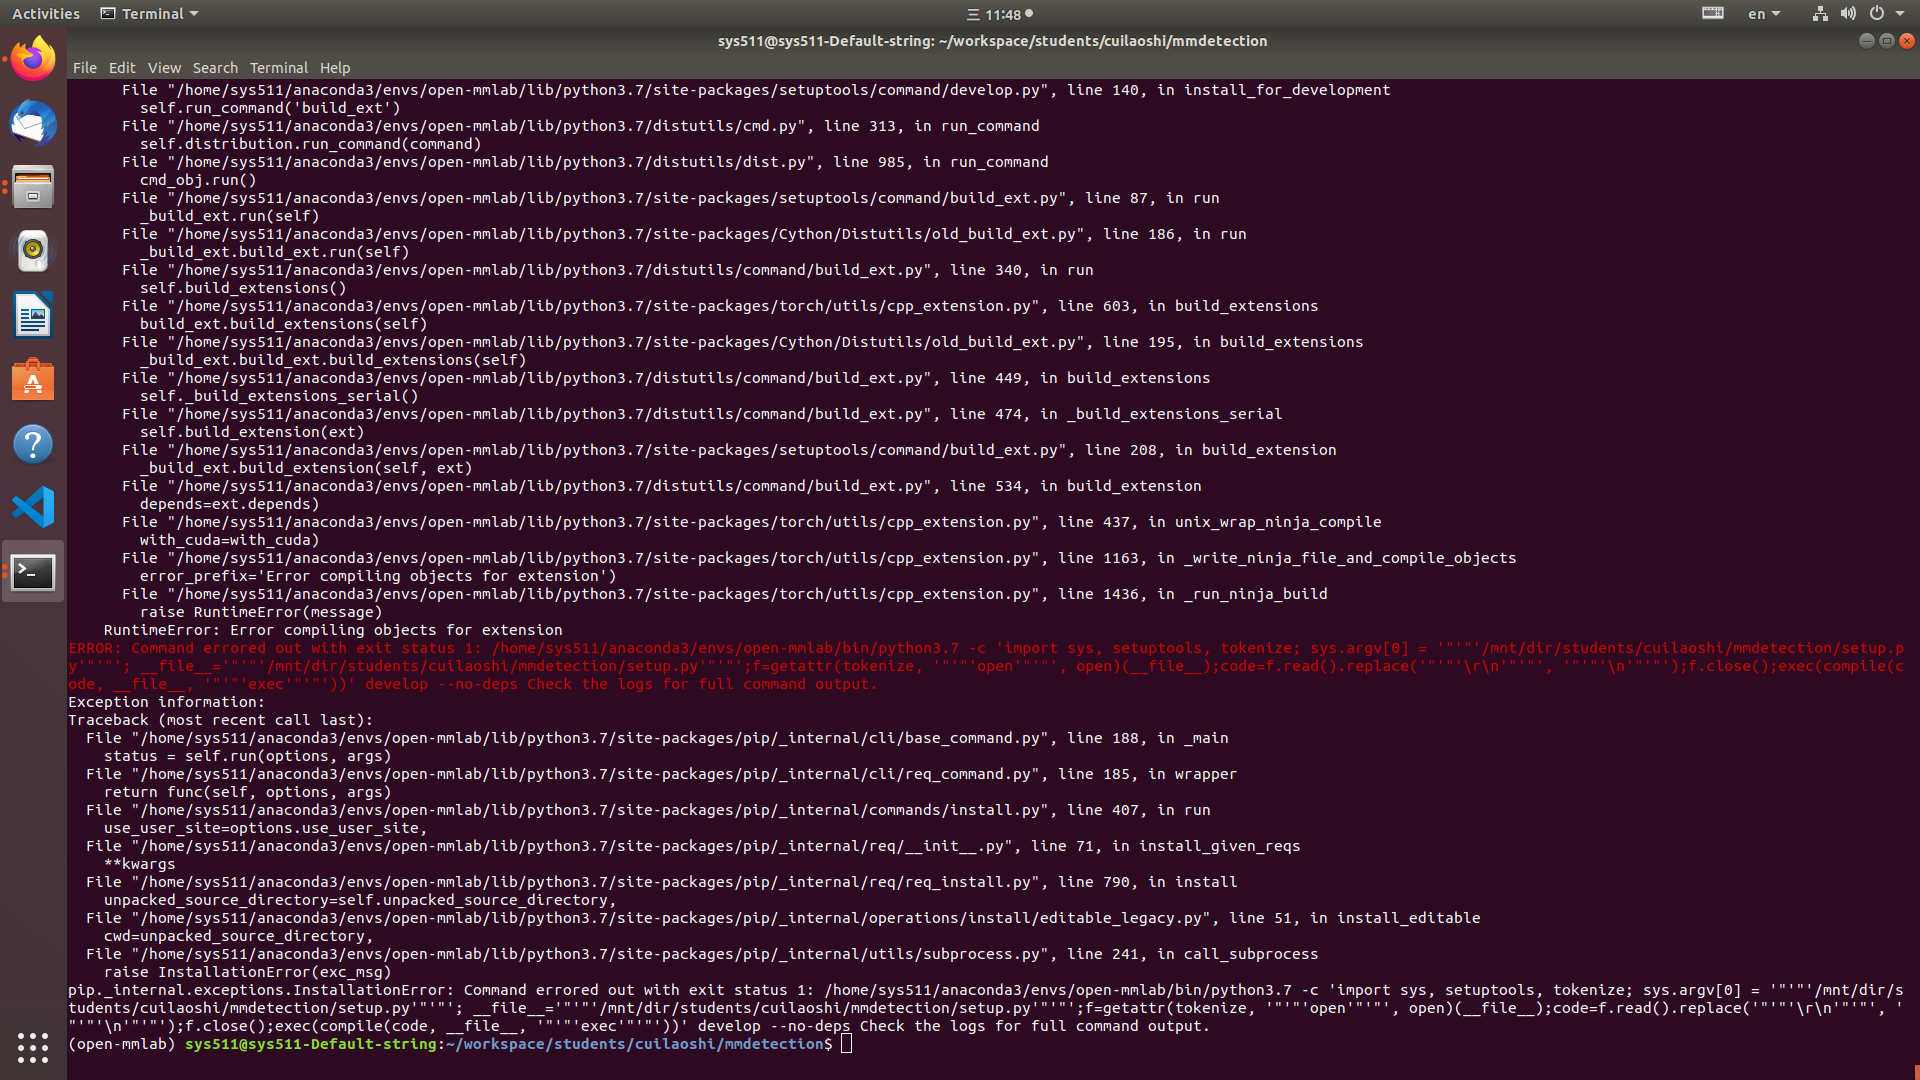Open the terminal's View menu
Screen dimensions: 1920x1080
(164, 67)
